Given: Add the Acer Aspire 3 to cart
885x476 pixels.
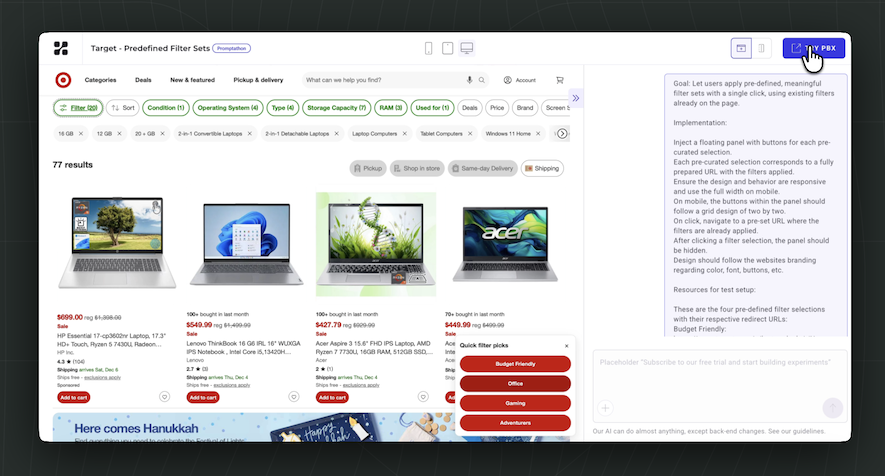Looking at the screenshot, I should [x=332, y=398].
